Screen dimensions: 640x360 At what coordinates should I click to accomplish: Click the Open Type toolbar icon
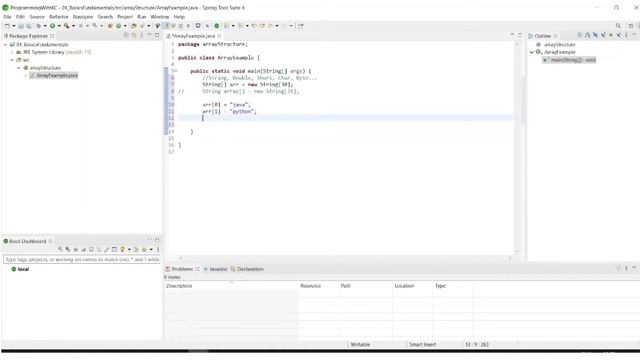[133, 26]
